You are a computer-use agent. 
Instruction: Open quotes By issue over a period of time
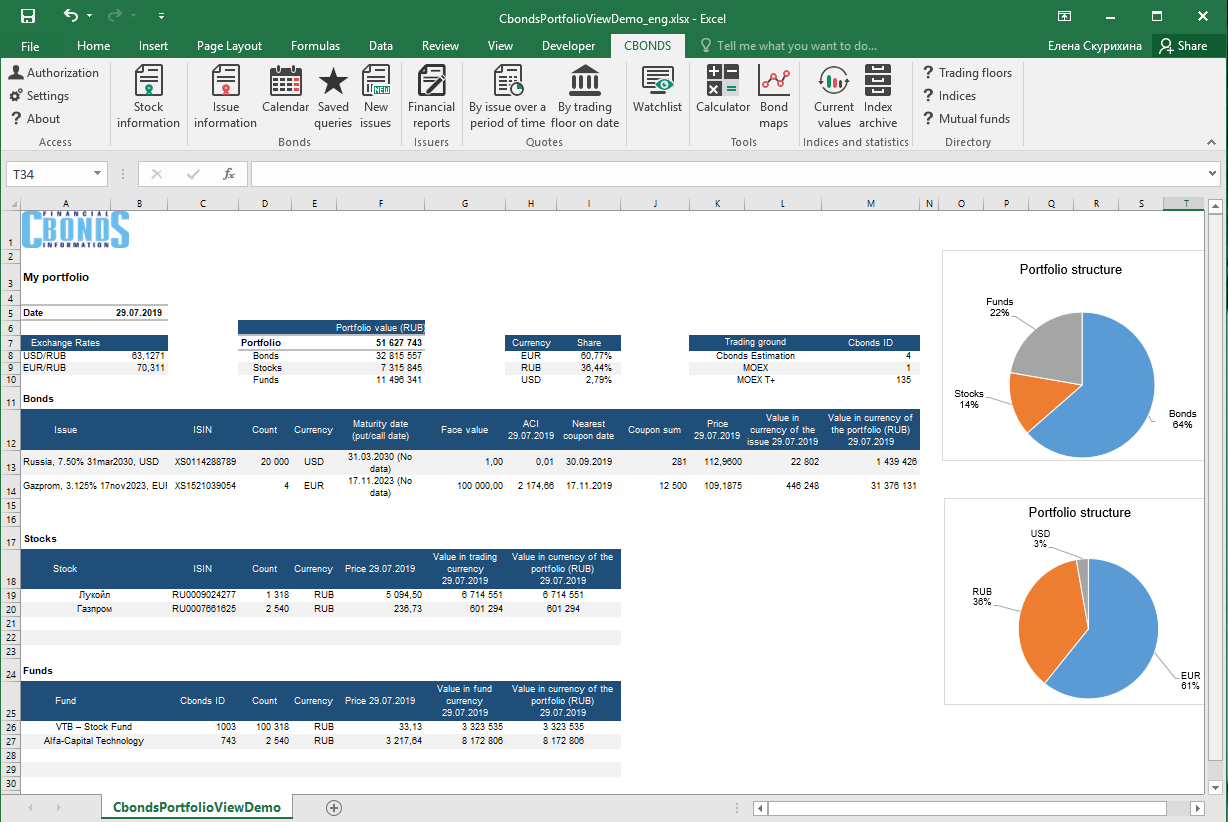pyautogui.click(x=507, y=97)
